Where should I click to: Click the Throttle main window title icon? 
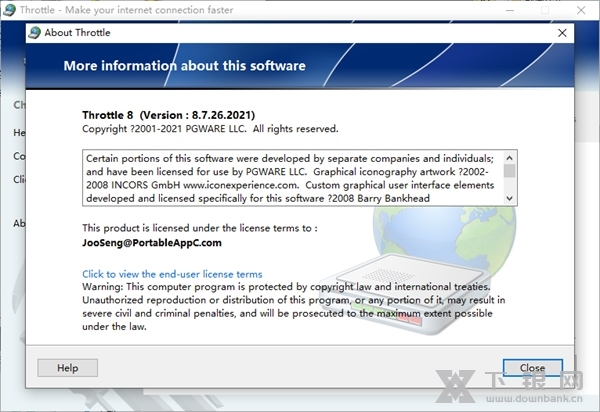9,10
